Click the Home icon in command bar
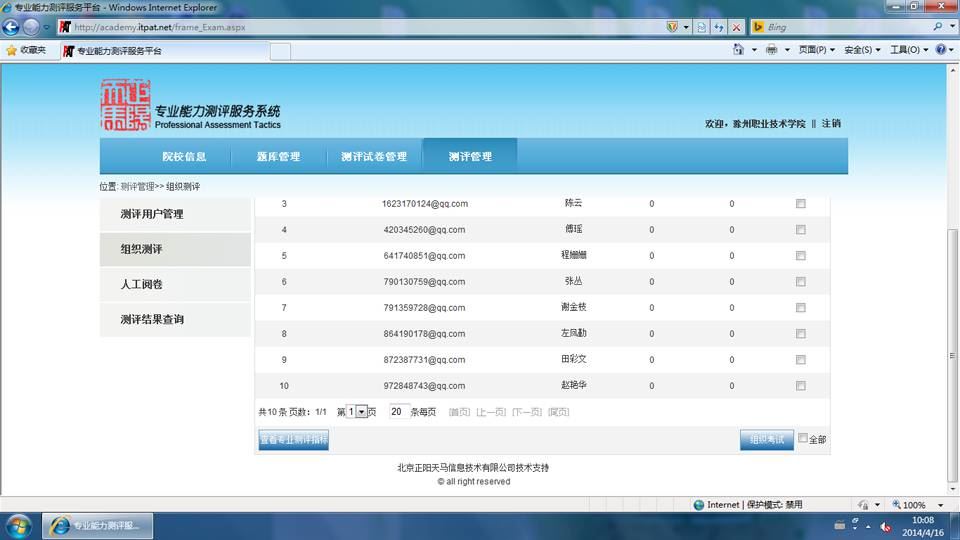 pos(738,50)
